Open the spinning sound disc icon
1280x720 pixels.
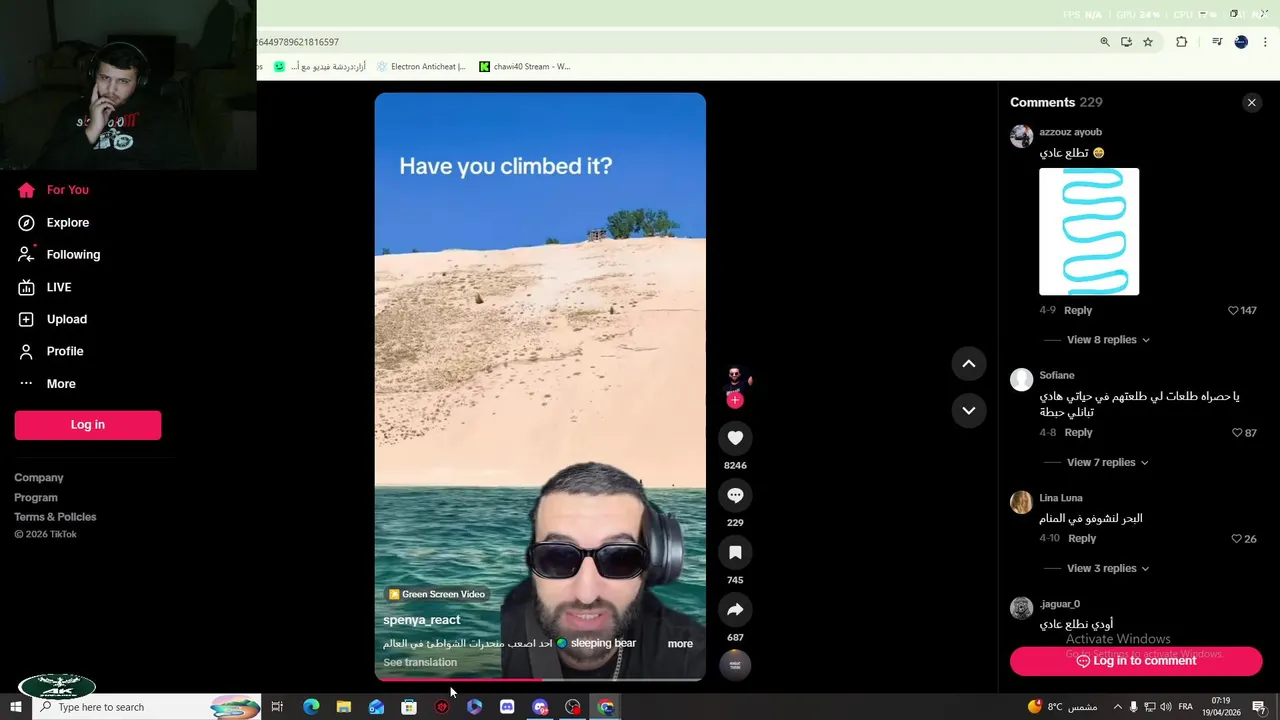[735, 665]
